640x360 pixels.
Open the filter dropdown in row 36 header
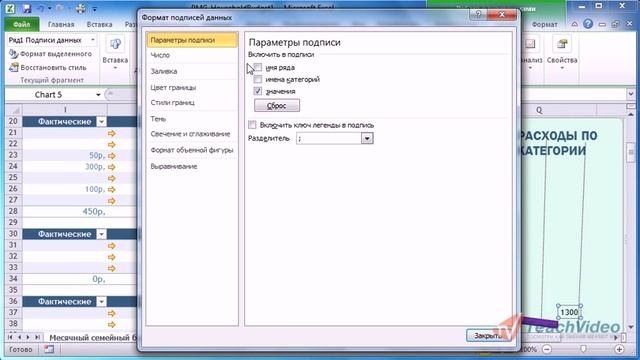tap(101, 302)
